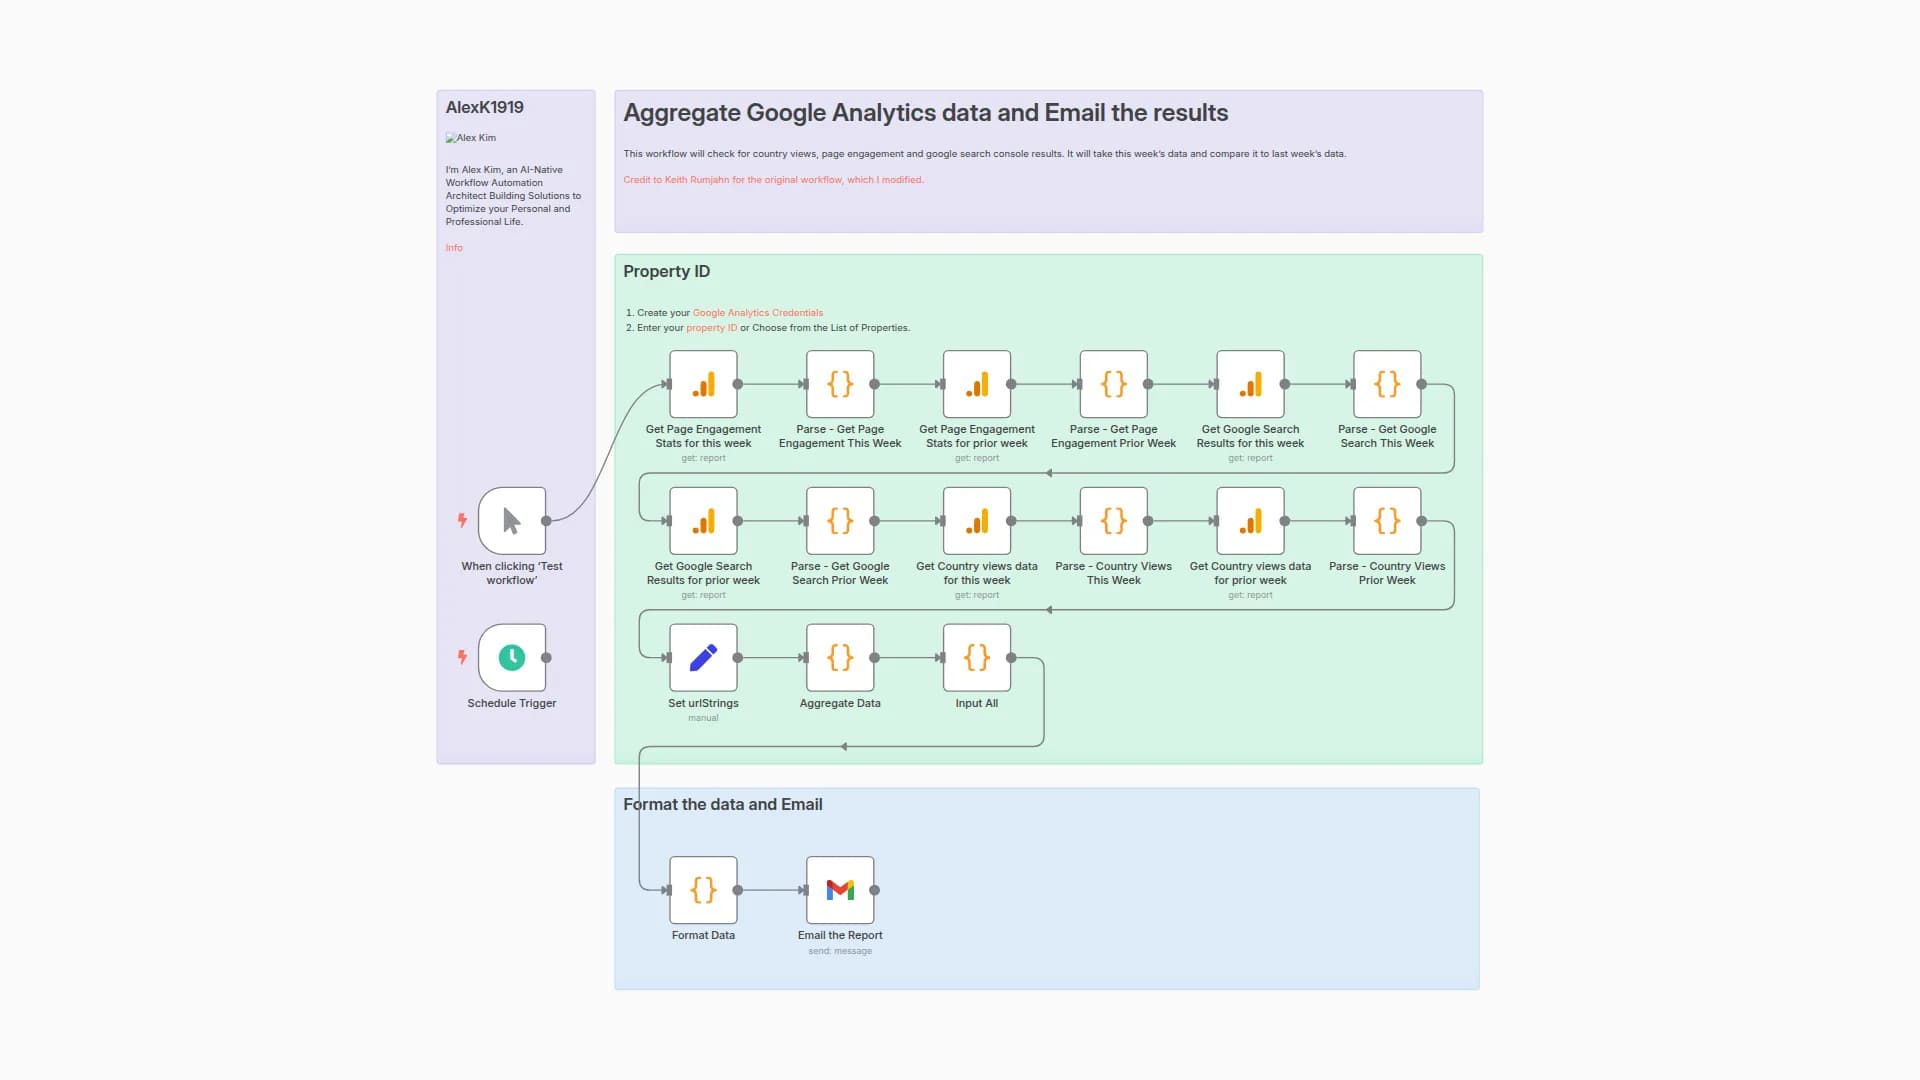This screenshot has height=1080, width=1920.
Task: Select the AlexK1919 note heading
Action: pos(484,107)
